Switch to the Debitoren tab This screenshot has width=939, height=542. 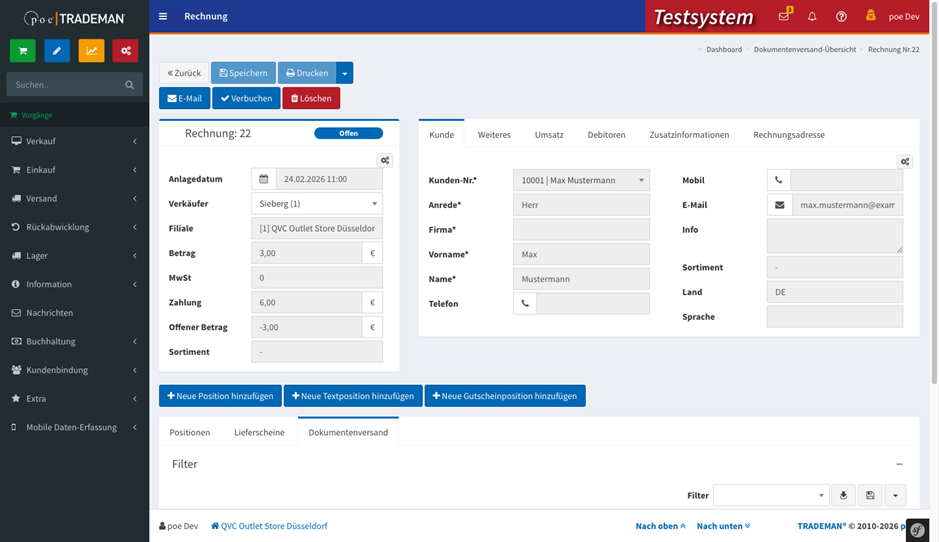pyautogui.click(x=606, y=135)
